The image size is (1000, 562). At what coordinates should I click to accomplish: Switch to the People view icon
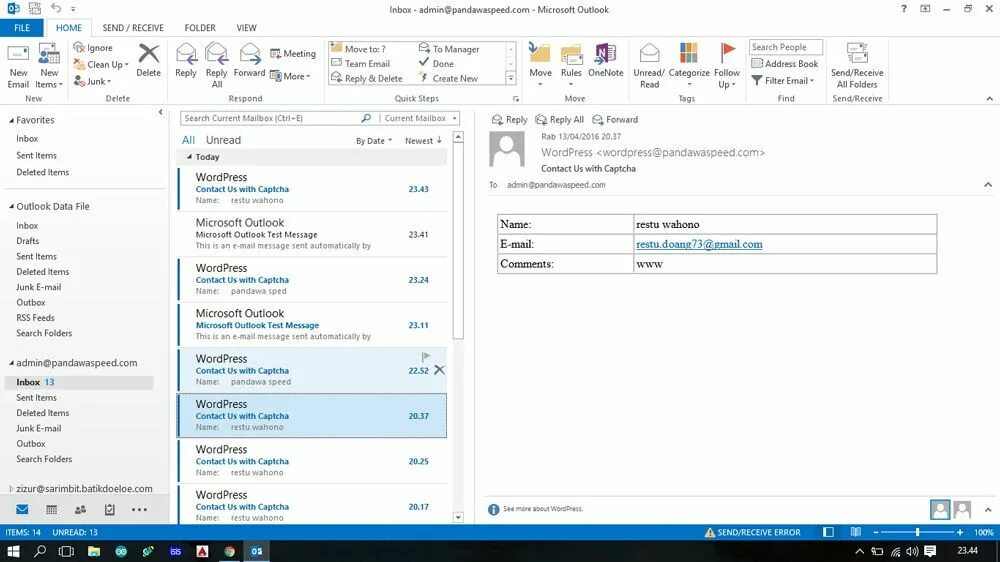[x=80, y=509]
